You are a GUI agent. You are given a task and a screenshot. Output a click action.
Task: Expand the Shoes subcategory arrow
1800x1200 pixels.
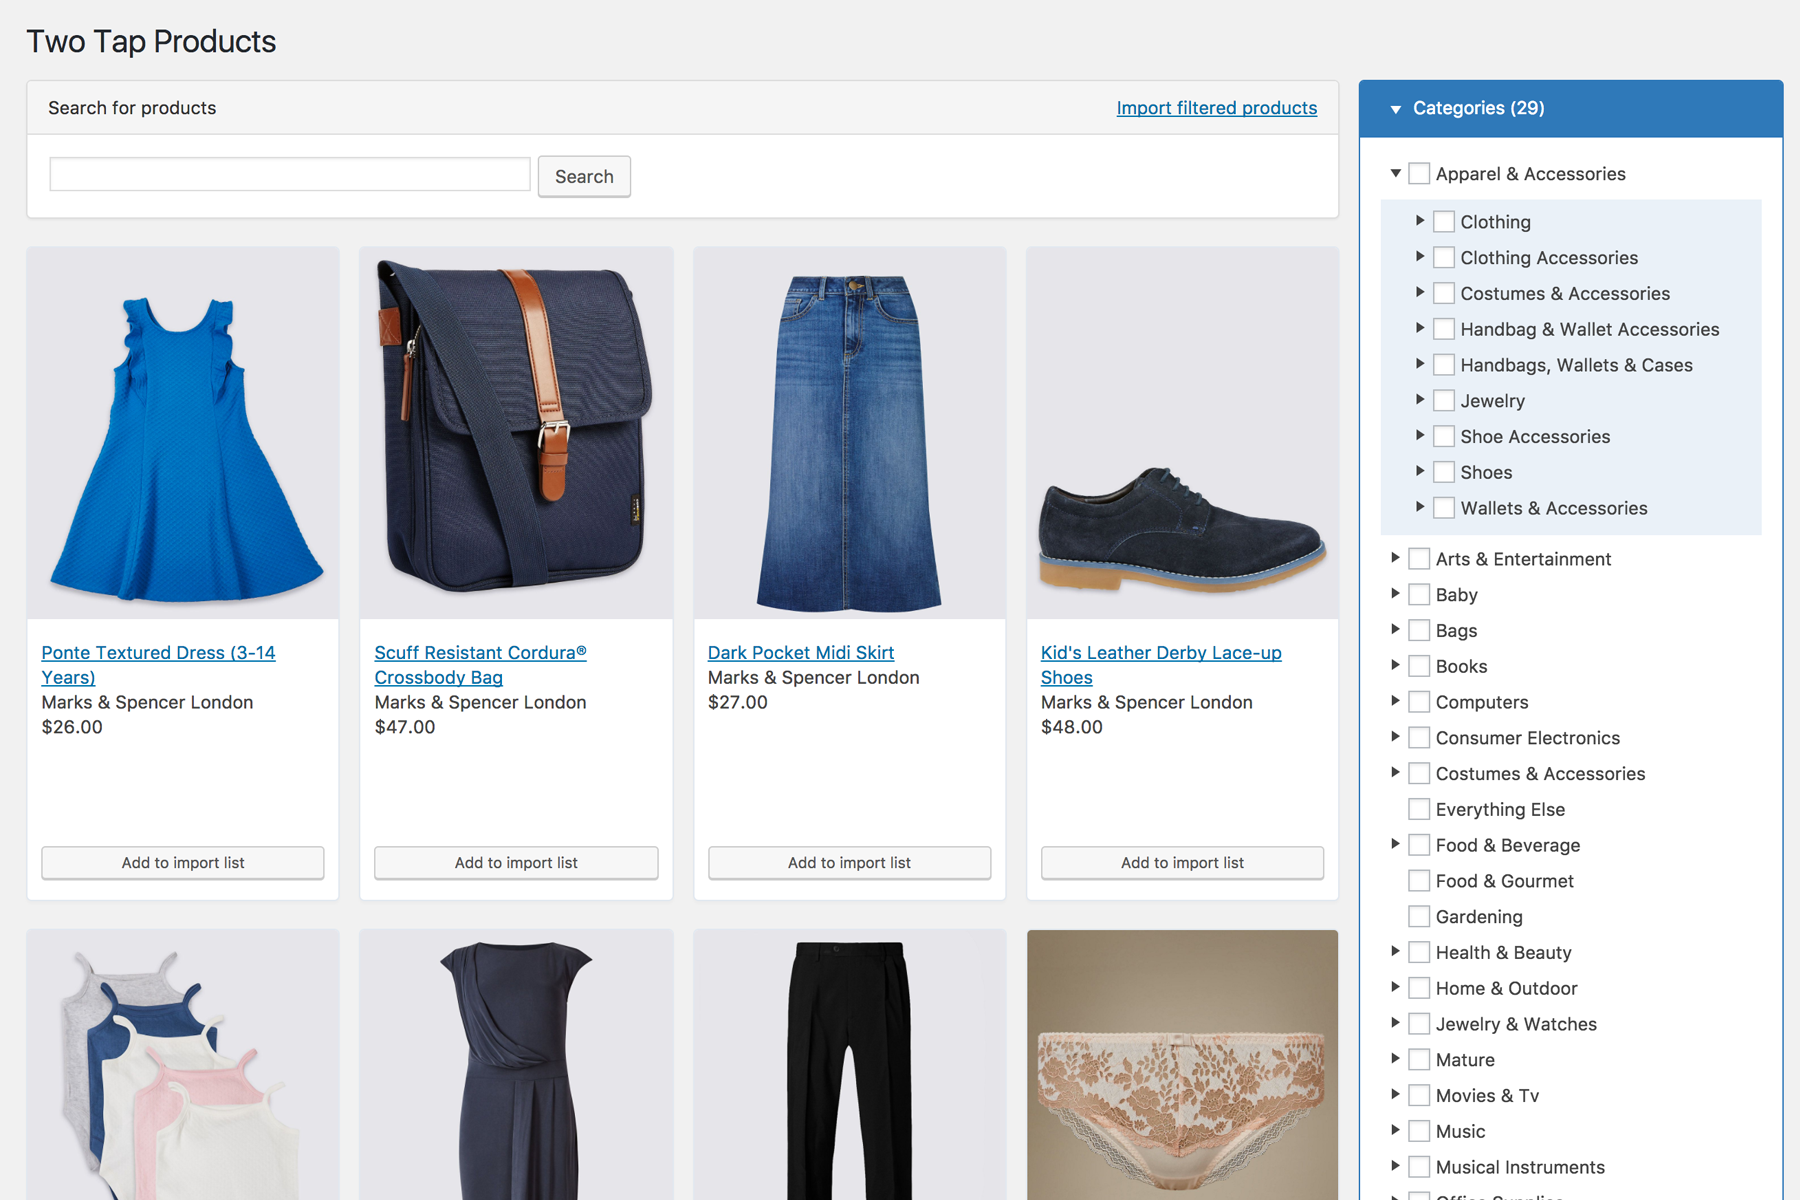click(1420, 471)
